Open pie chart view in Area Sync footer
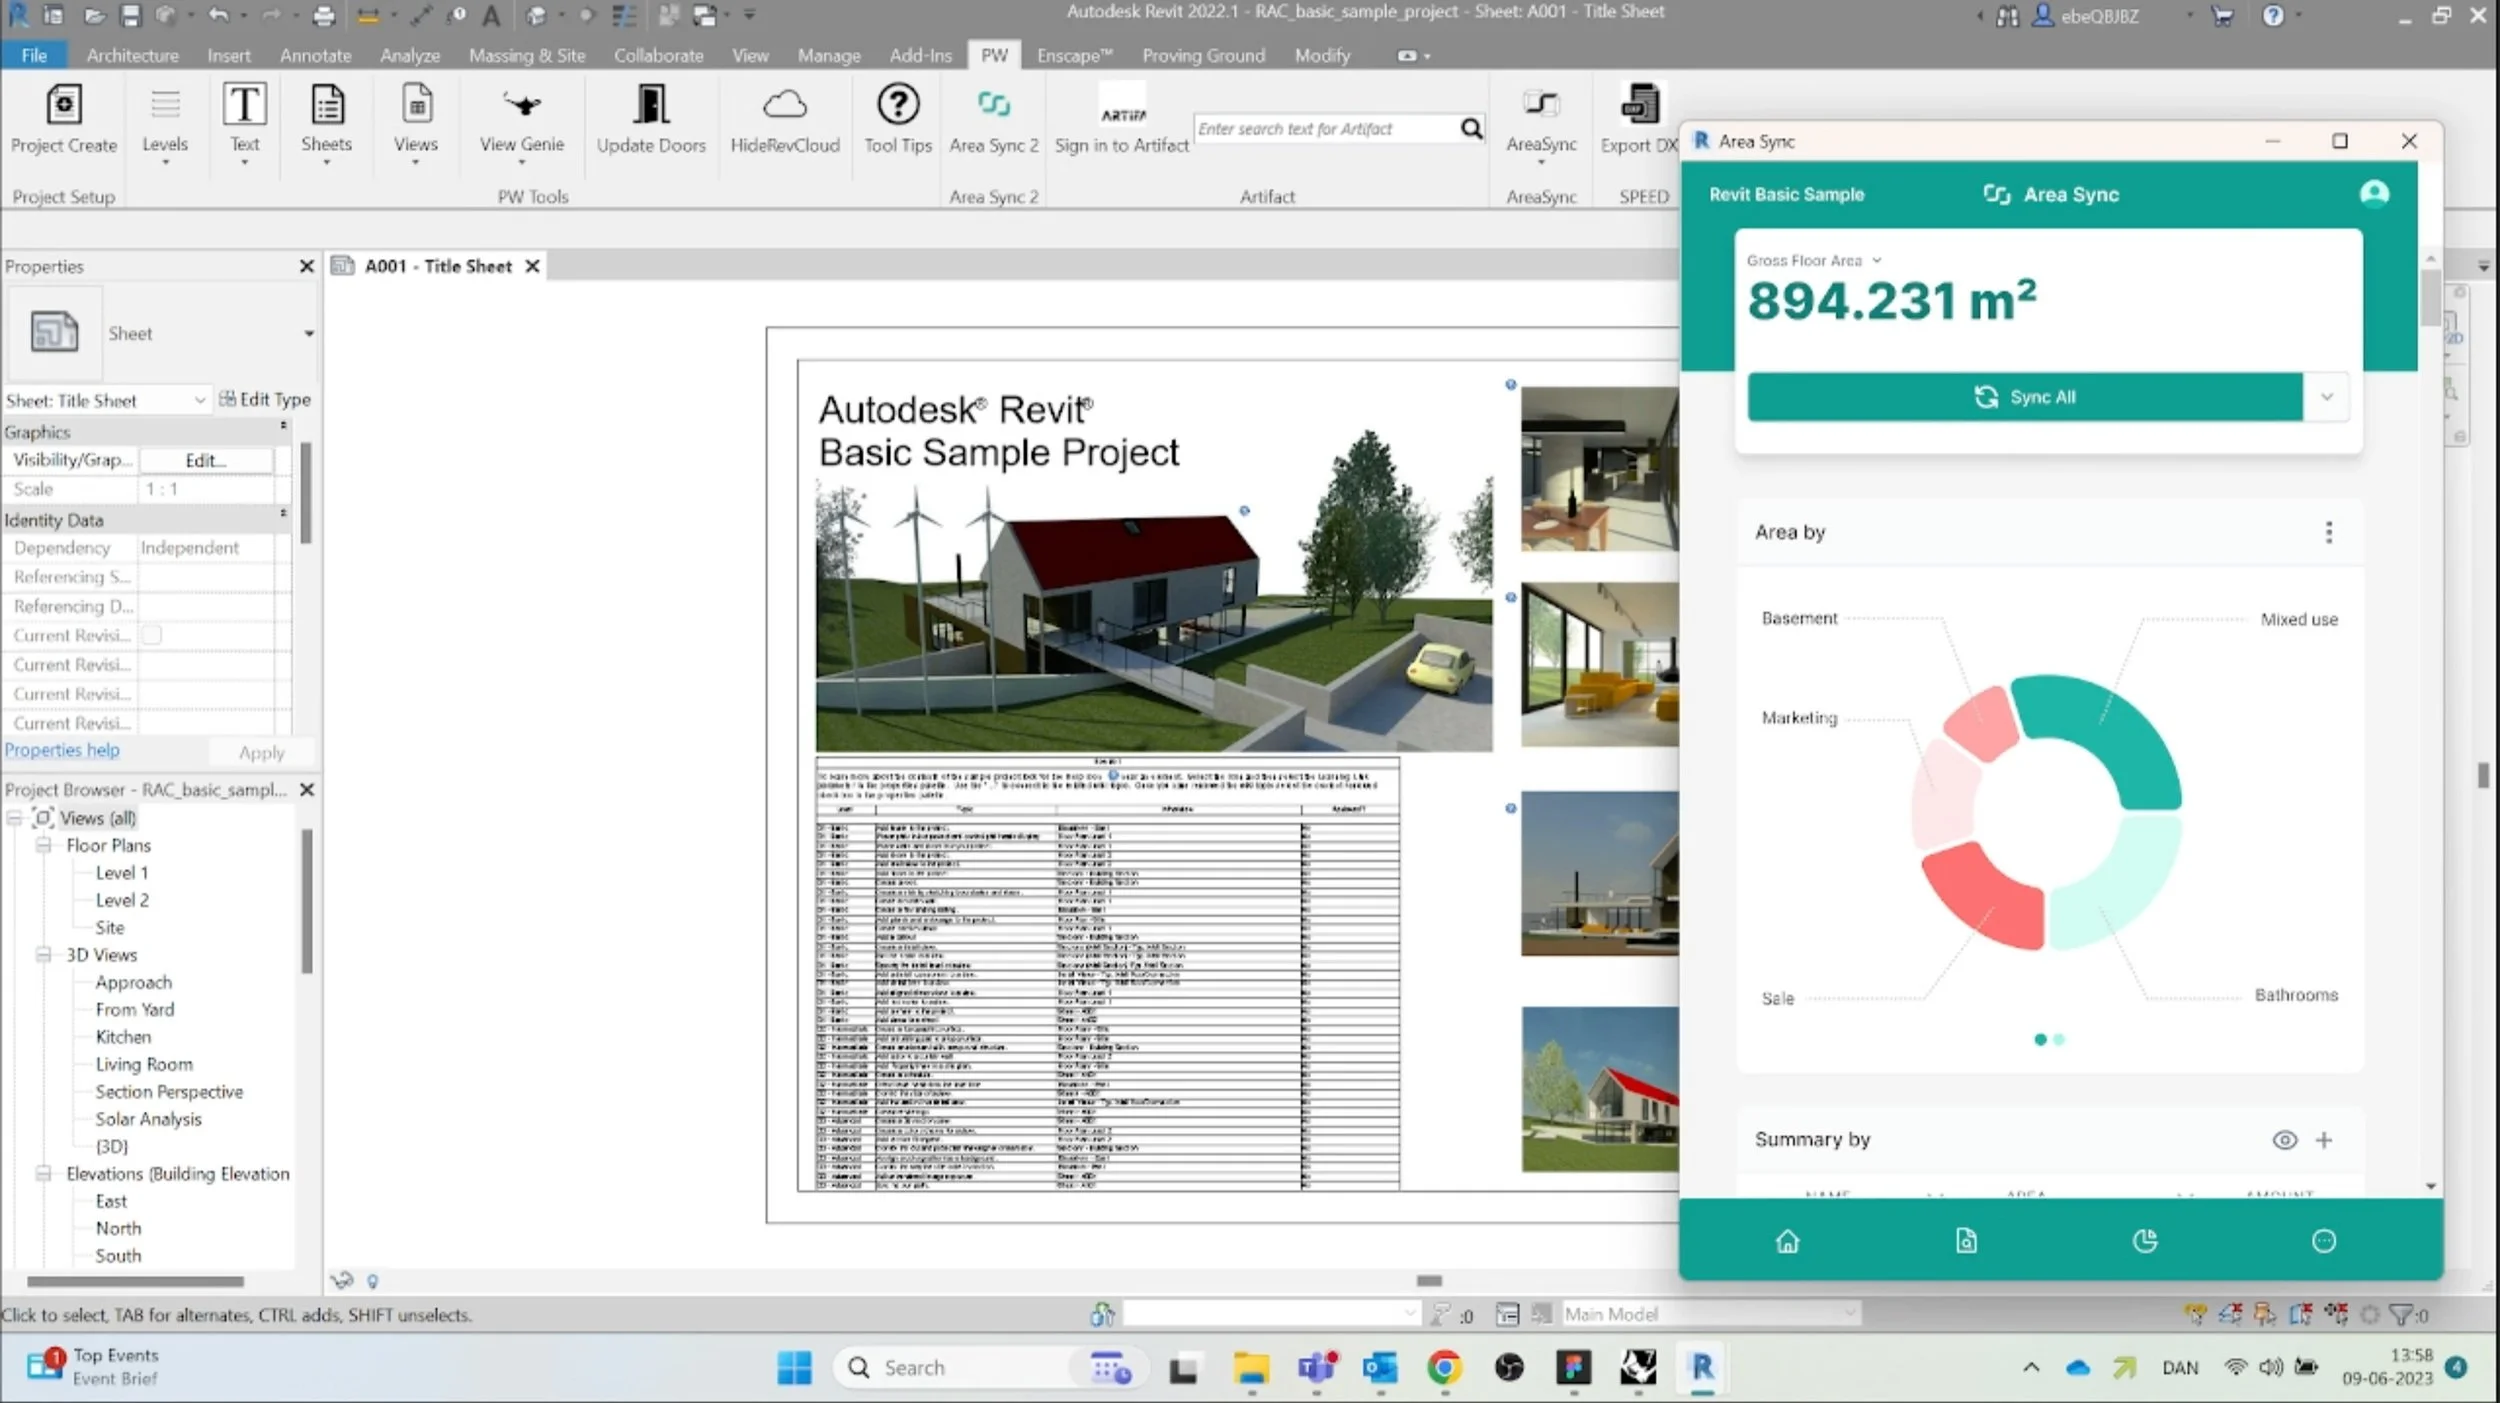2500x1403 pixels. [2145, 1241]
